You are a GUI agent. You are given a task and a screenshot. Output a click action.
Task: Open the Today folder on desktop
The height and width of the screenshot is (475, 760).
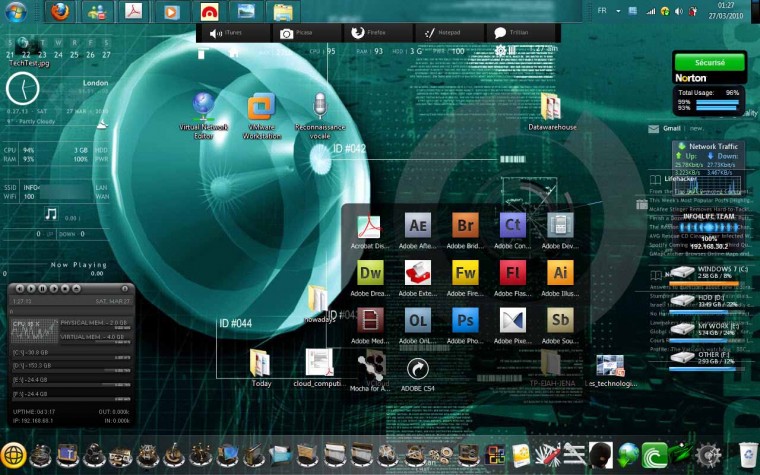(x=260, y=362)
